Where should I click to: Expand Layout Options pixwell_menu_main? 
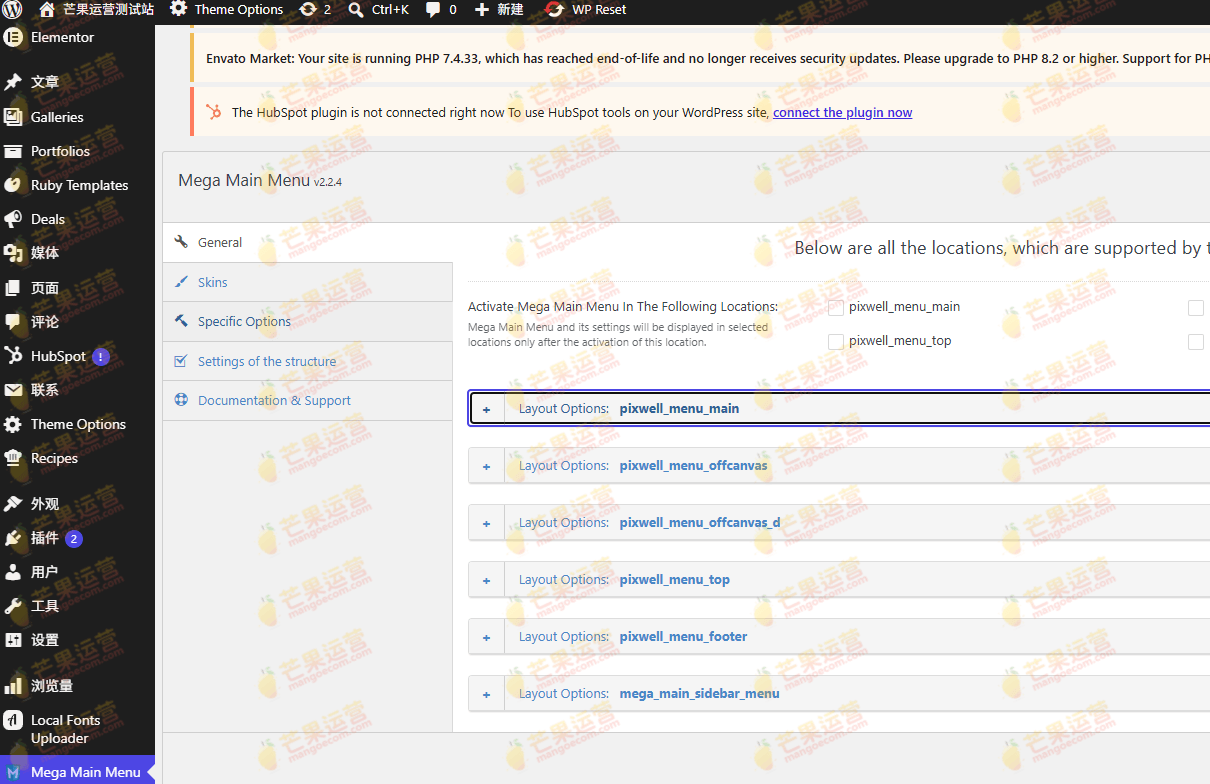[x=487, y=409]
